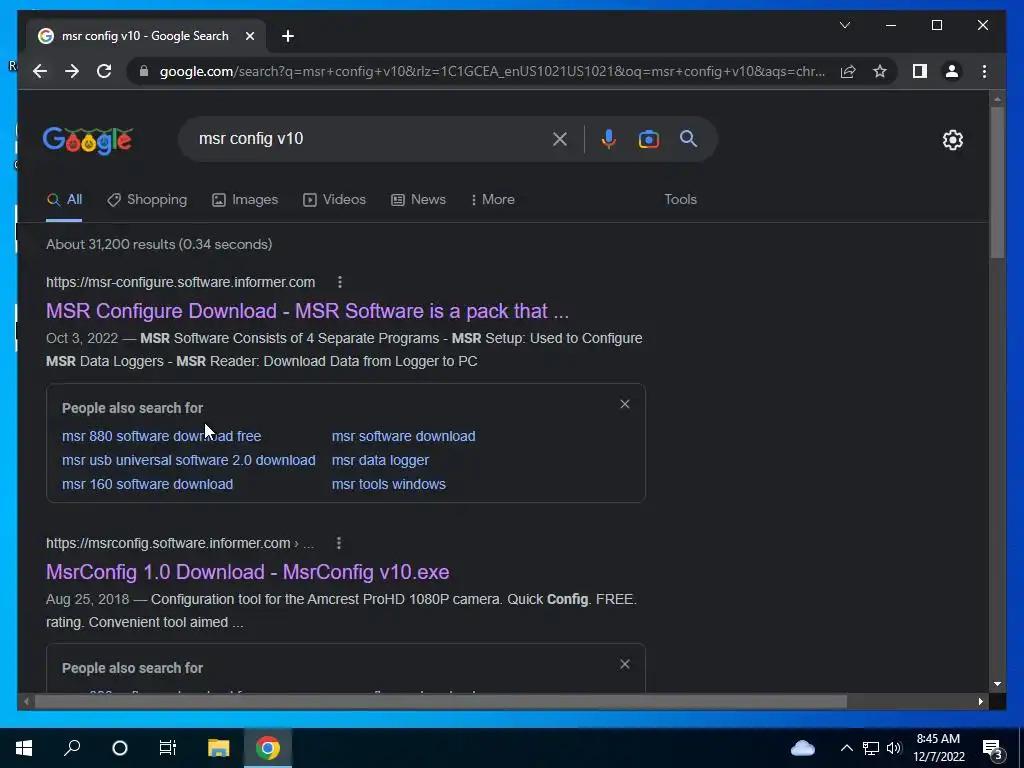The width and height of the screenshot is (1024, 768).
Task: Open Task View on taskbar
Action: [x=168, y=748]
